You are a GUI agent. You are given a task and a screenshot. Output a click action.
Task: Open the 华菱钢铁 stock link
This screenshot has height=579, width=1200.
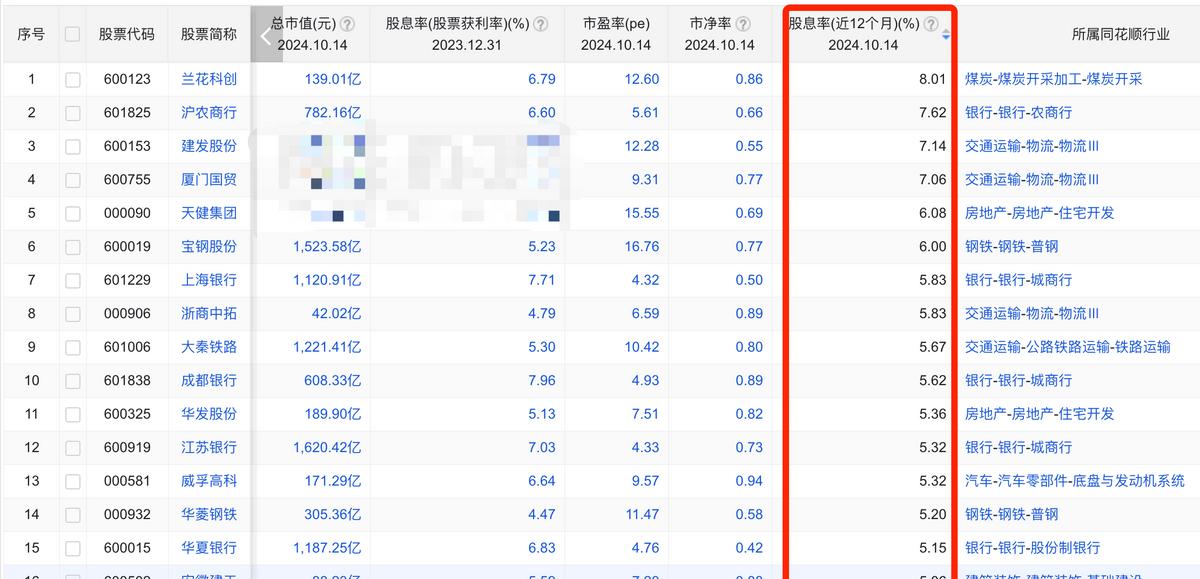point(209,515)
